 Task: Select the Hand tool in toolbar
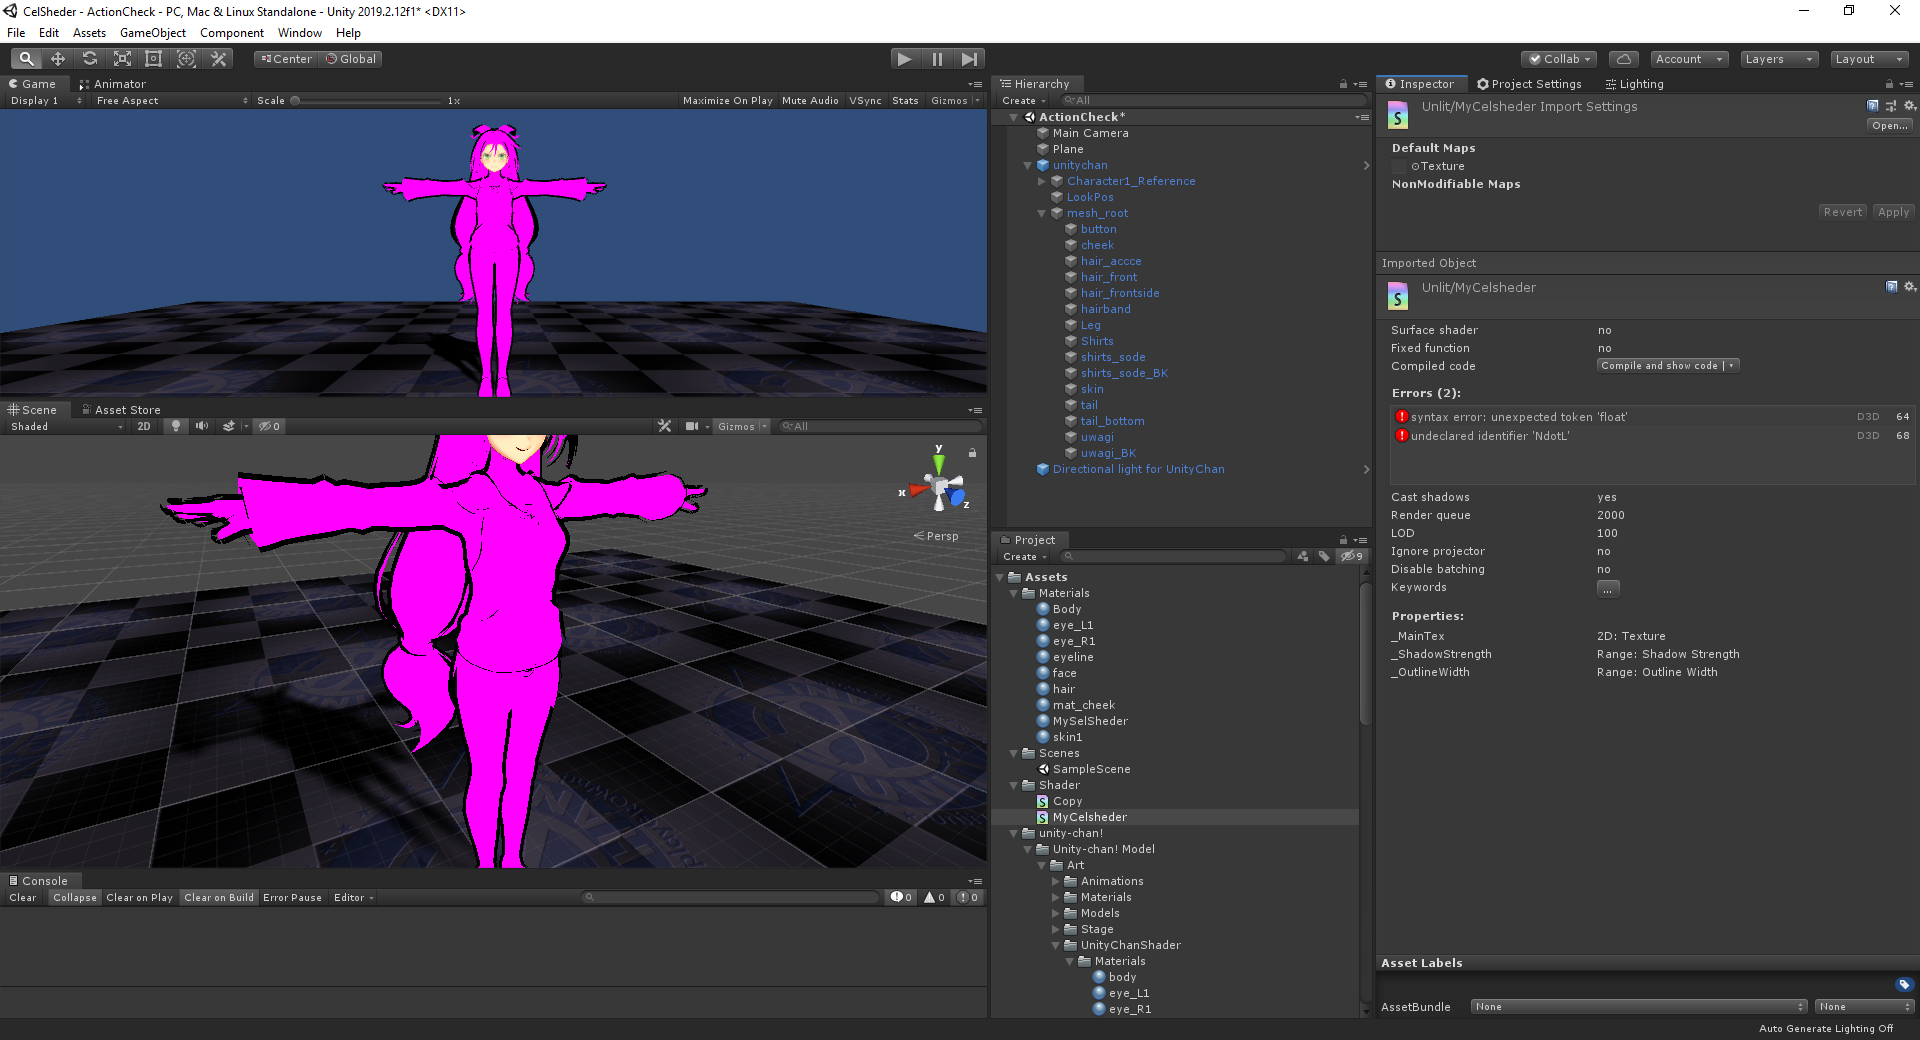coord(27,59)
